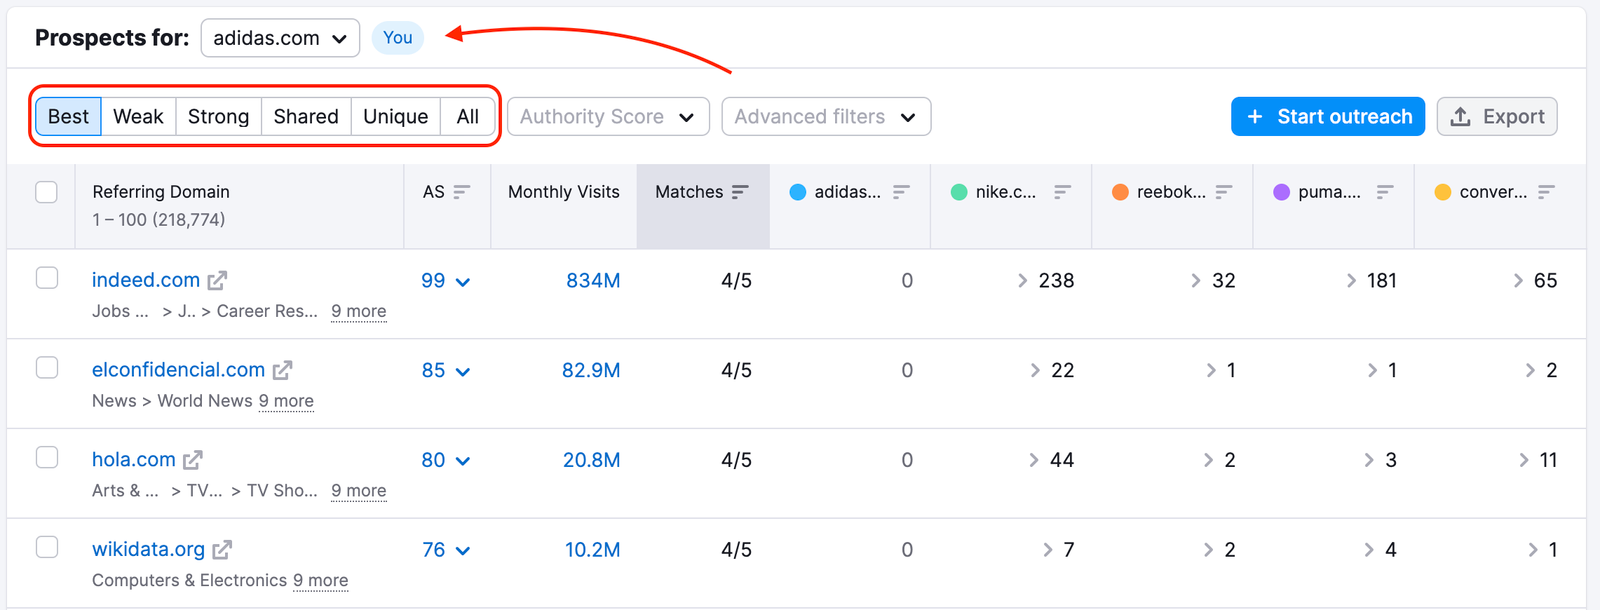Image resolution: width=1600 pixels, height=610 pixels.
Task: Switch to the Unique tab
Action: 395,117
